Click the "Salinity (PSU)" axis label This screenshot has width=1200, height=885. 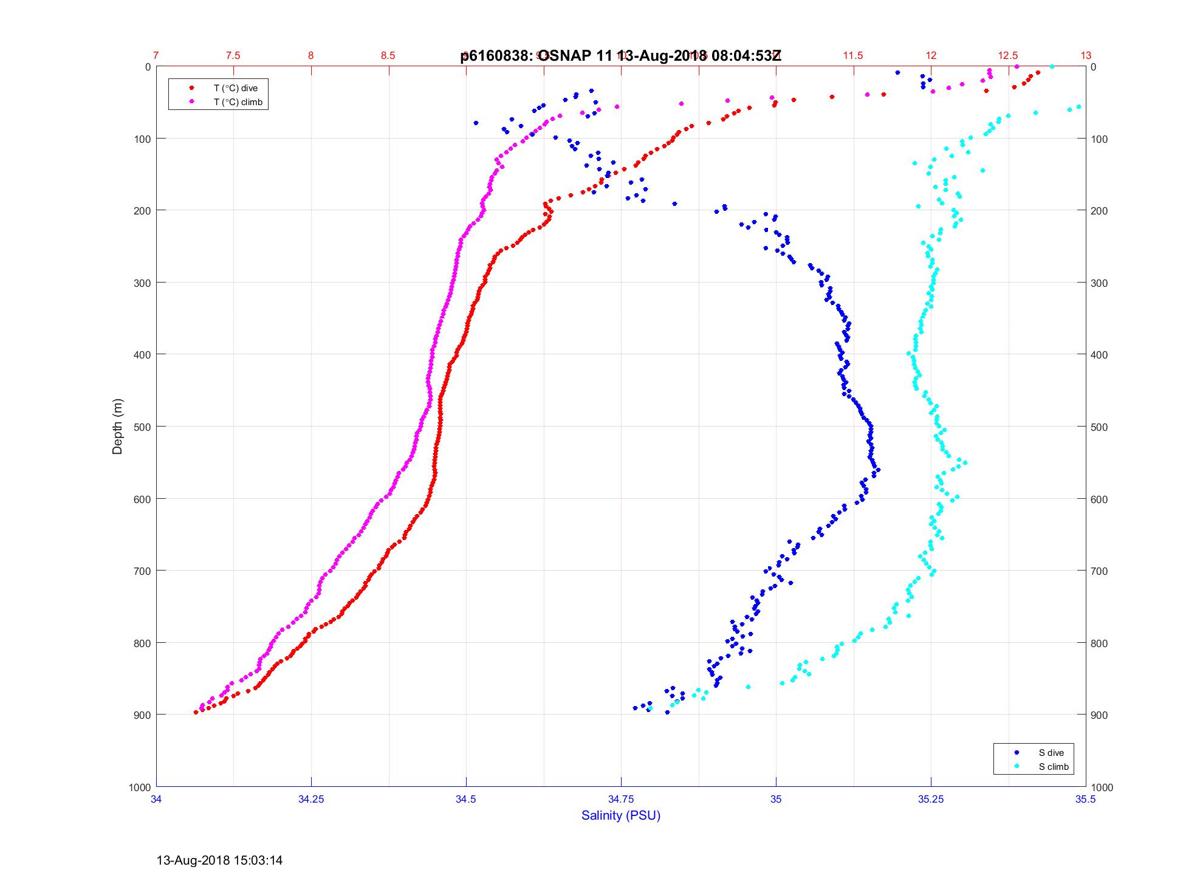[621, 816]
